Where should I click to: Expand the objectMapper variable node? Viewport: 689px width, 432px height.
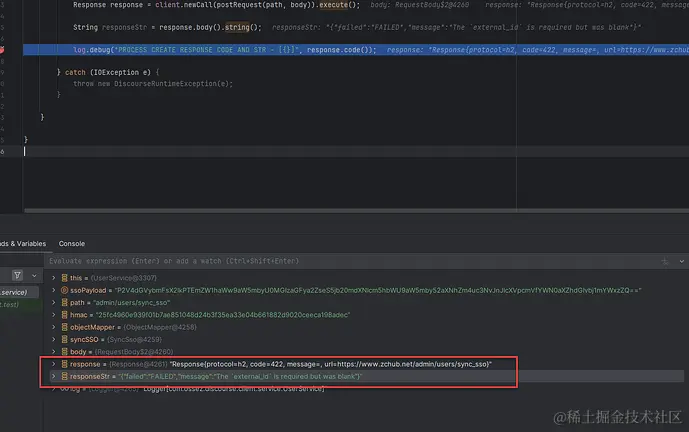pos(54,327)
